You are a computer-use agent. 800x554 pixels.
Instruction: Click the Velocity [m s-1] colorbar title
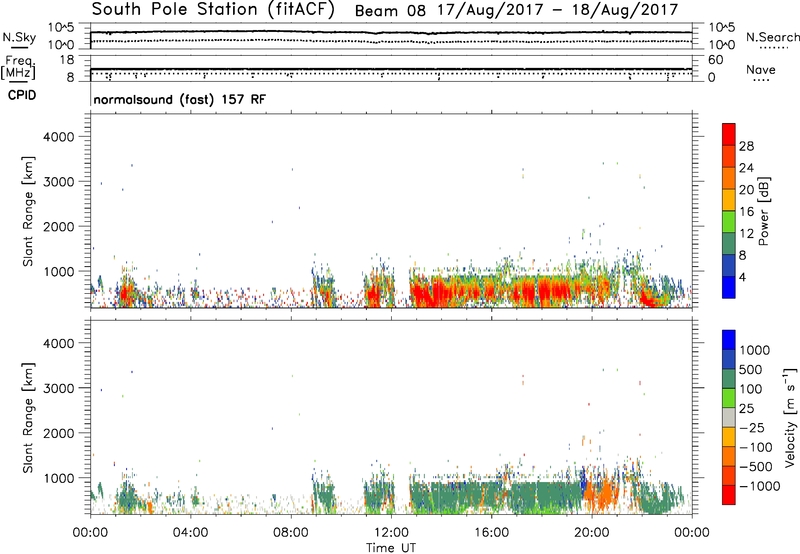coord(790,418)
